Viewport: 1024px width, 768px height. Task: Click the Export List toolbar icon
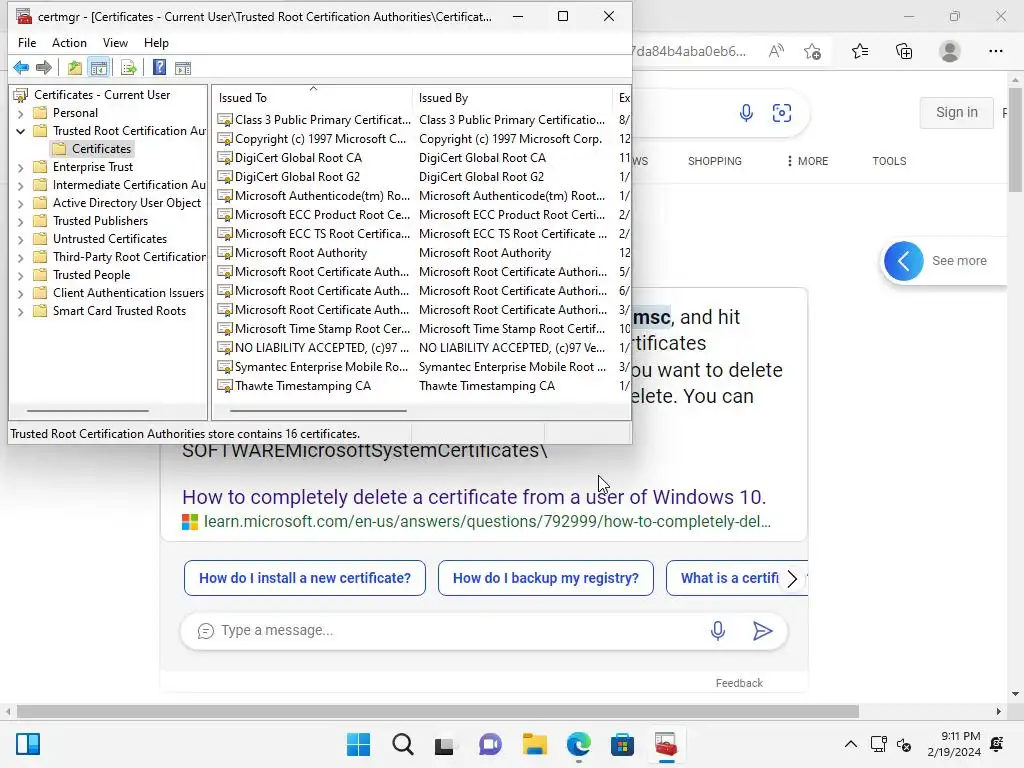[129, 67]
